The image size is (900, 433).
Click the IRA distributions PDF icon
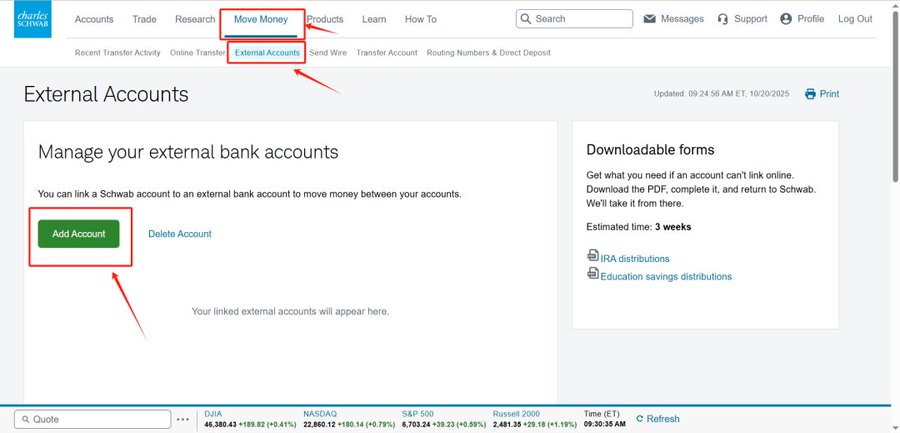(x=593, y=256)
